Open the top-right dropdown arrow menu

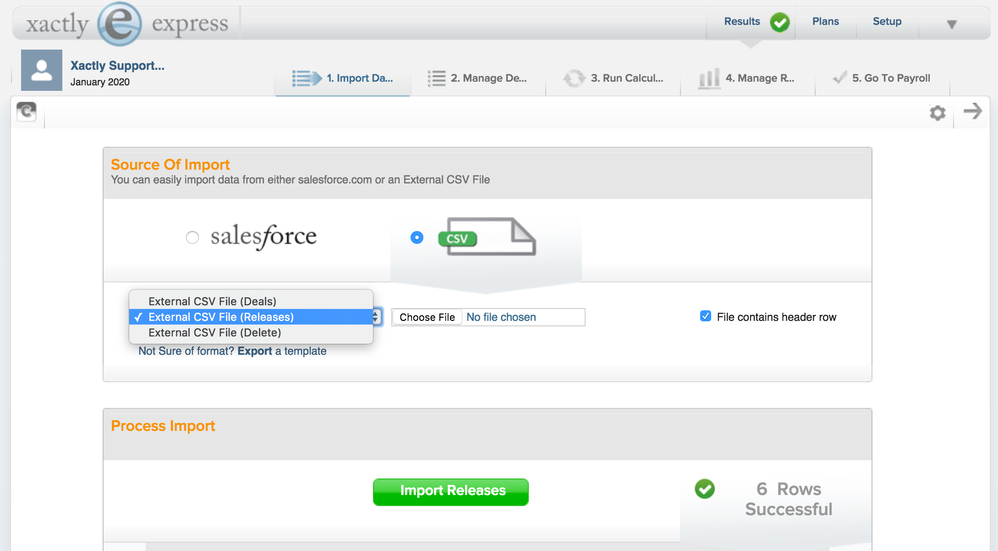click(952, 25)
